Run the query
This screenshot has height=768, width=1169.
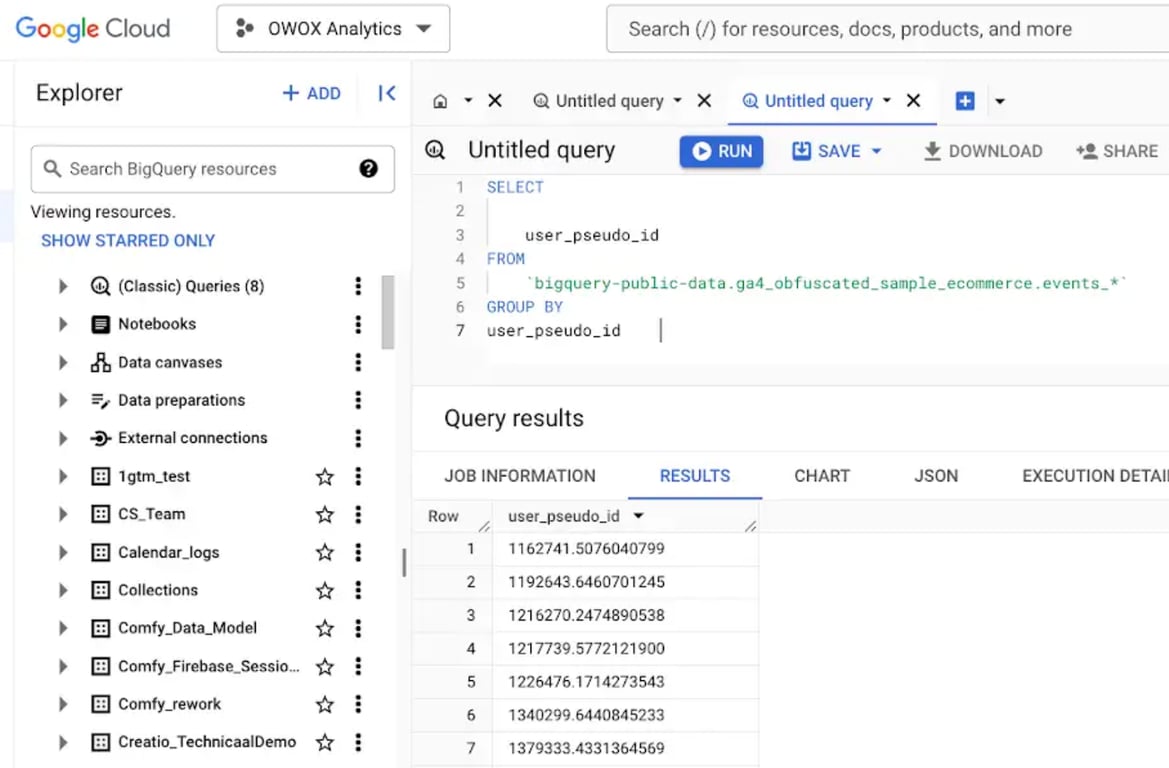[x=722, y=151]
